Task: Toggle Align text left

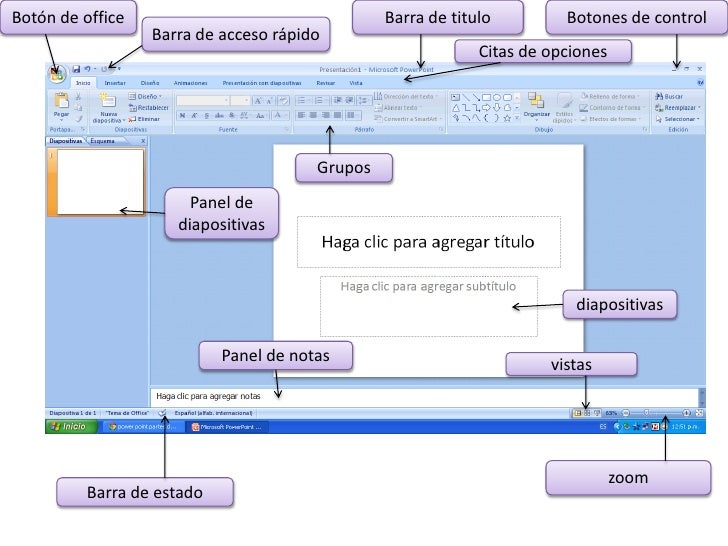Action: tap(301, 115)
